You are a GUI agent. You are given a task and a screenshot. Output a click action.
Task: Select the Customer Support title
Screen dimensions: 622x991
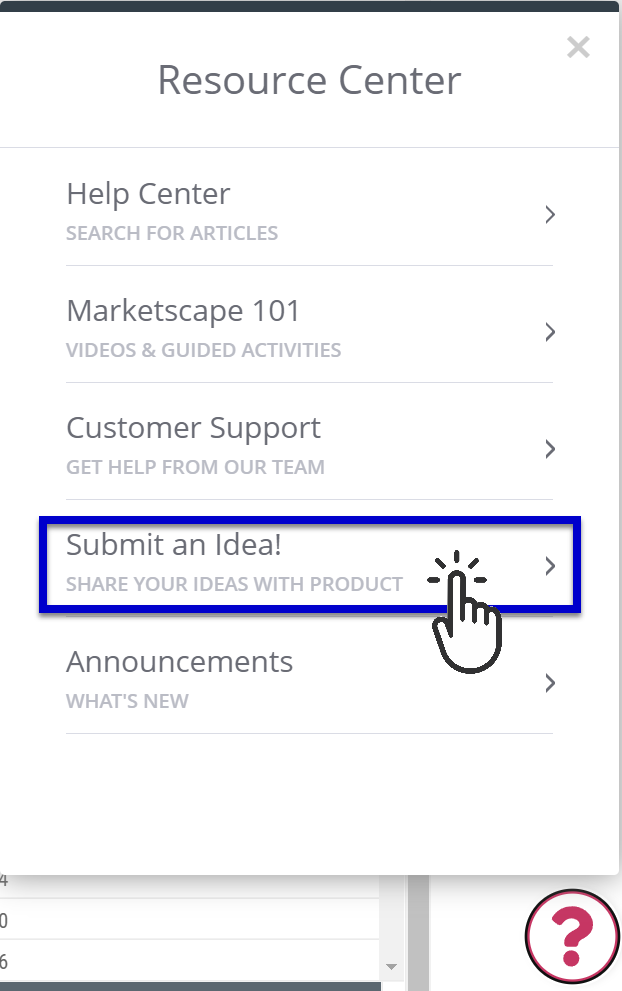point(193,429)
